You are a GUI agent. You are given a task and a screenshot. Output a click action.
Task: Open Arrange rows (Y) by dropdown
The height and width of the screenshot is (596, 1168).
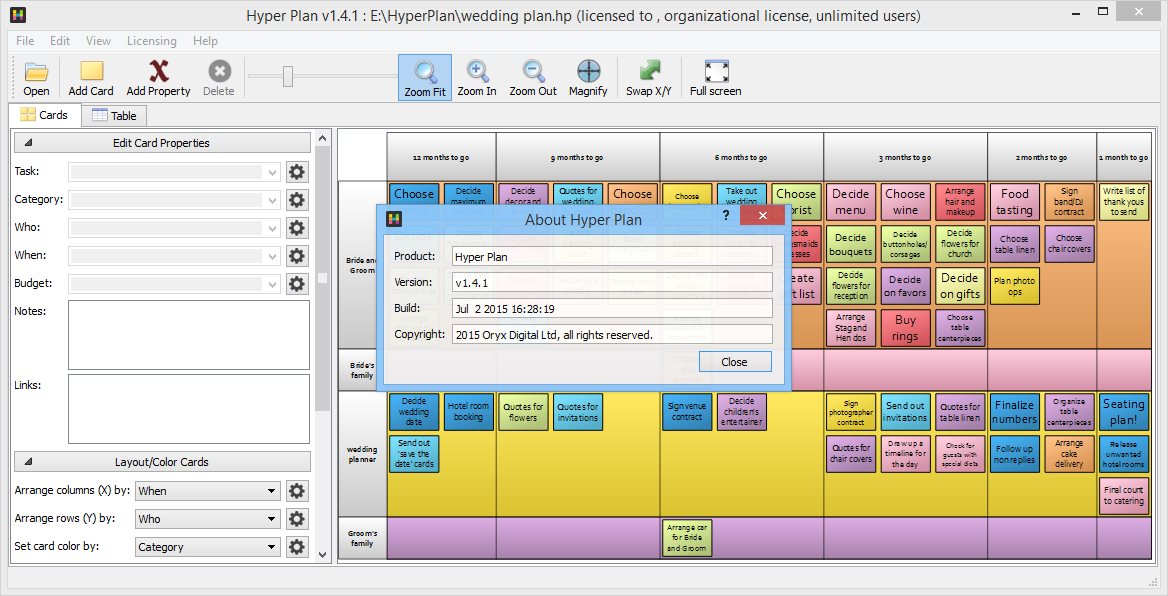[207, 519]
